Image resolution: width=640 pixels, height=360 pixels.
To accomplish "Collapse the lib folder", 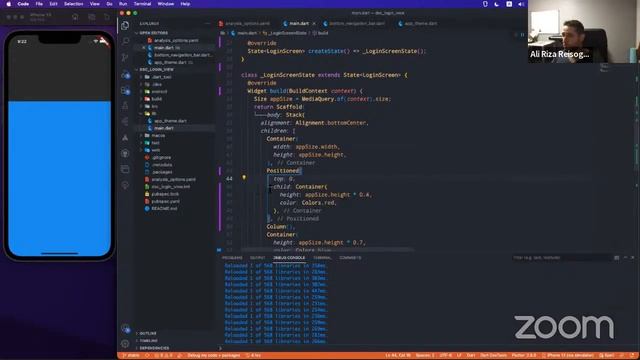I will coord(154,113).
